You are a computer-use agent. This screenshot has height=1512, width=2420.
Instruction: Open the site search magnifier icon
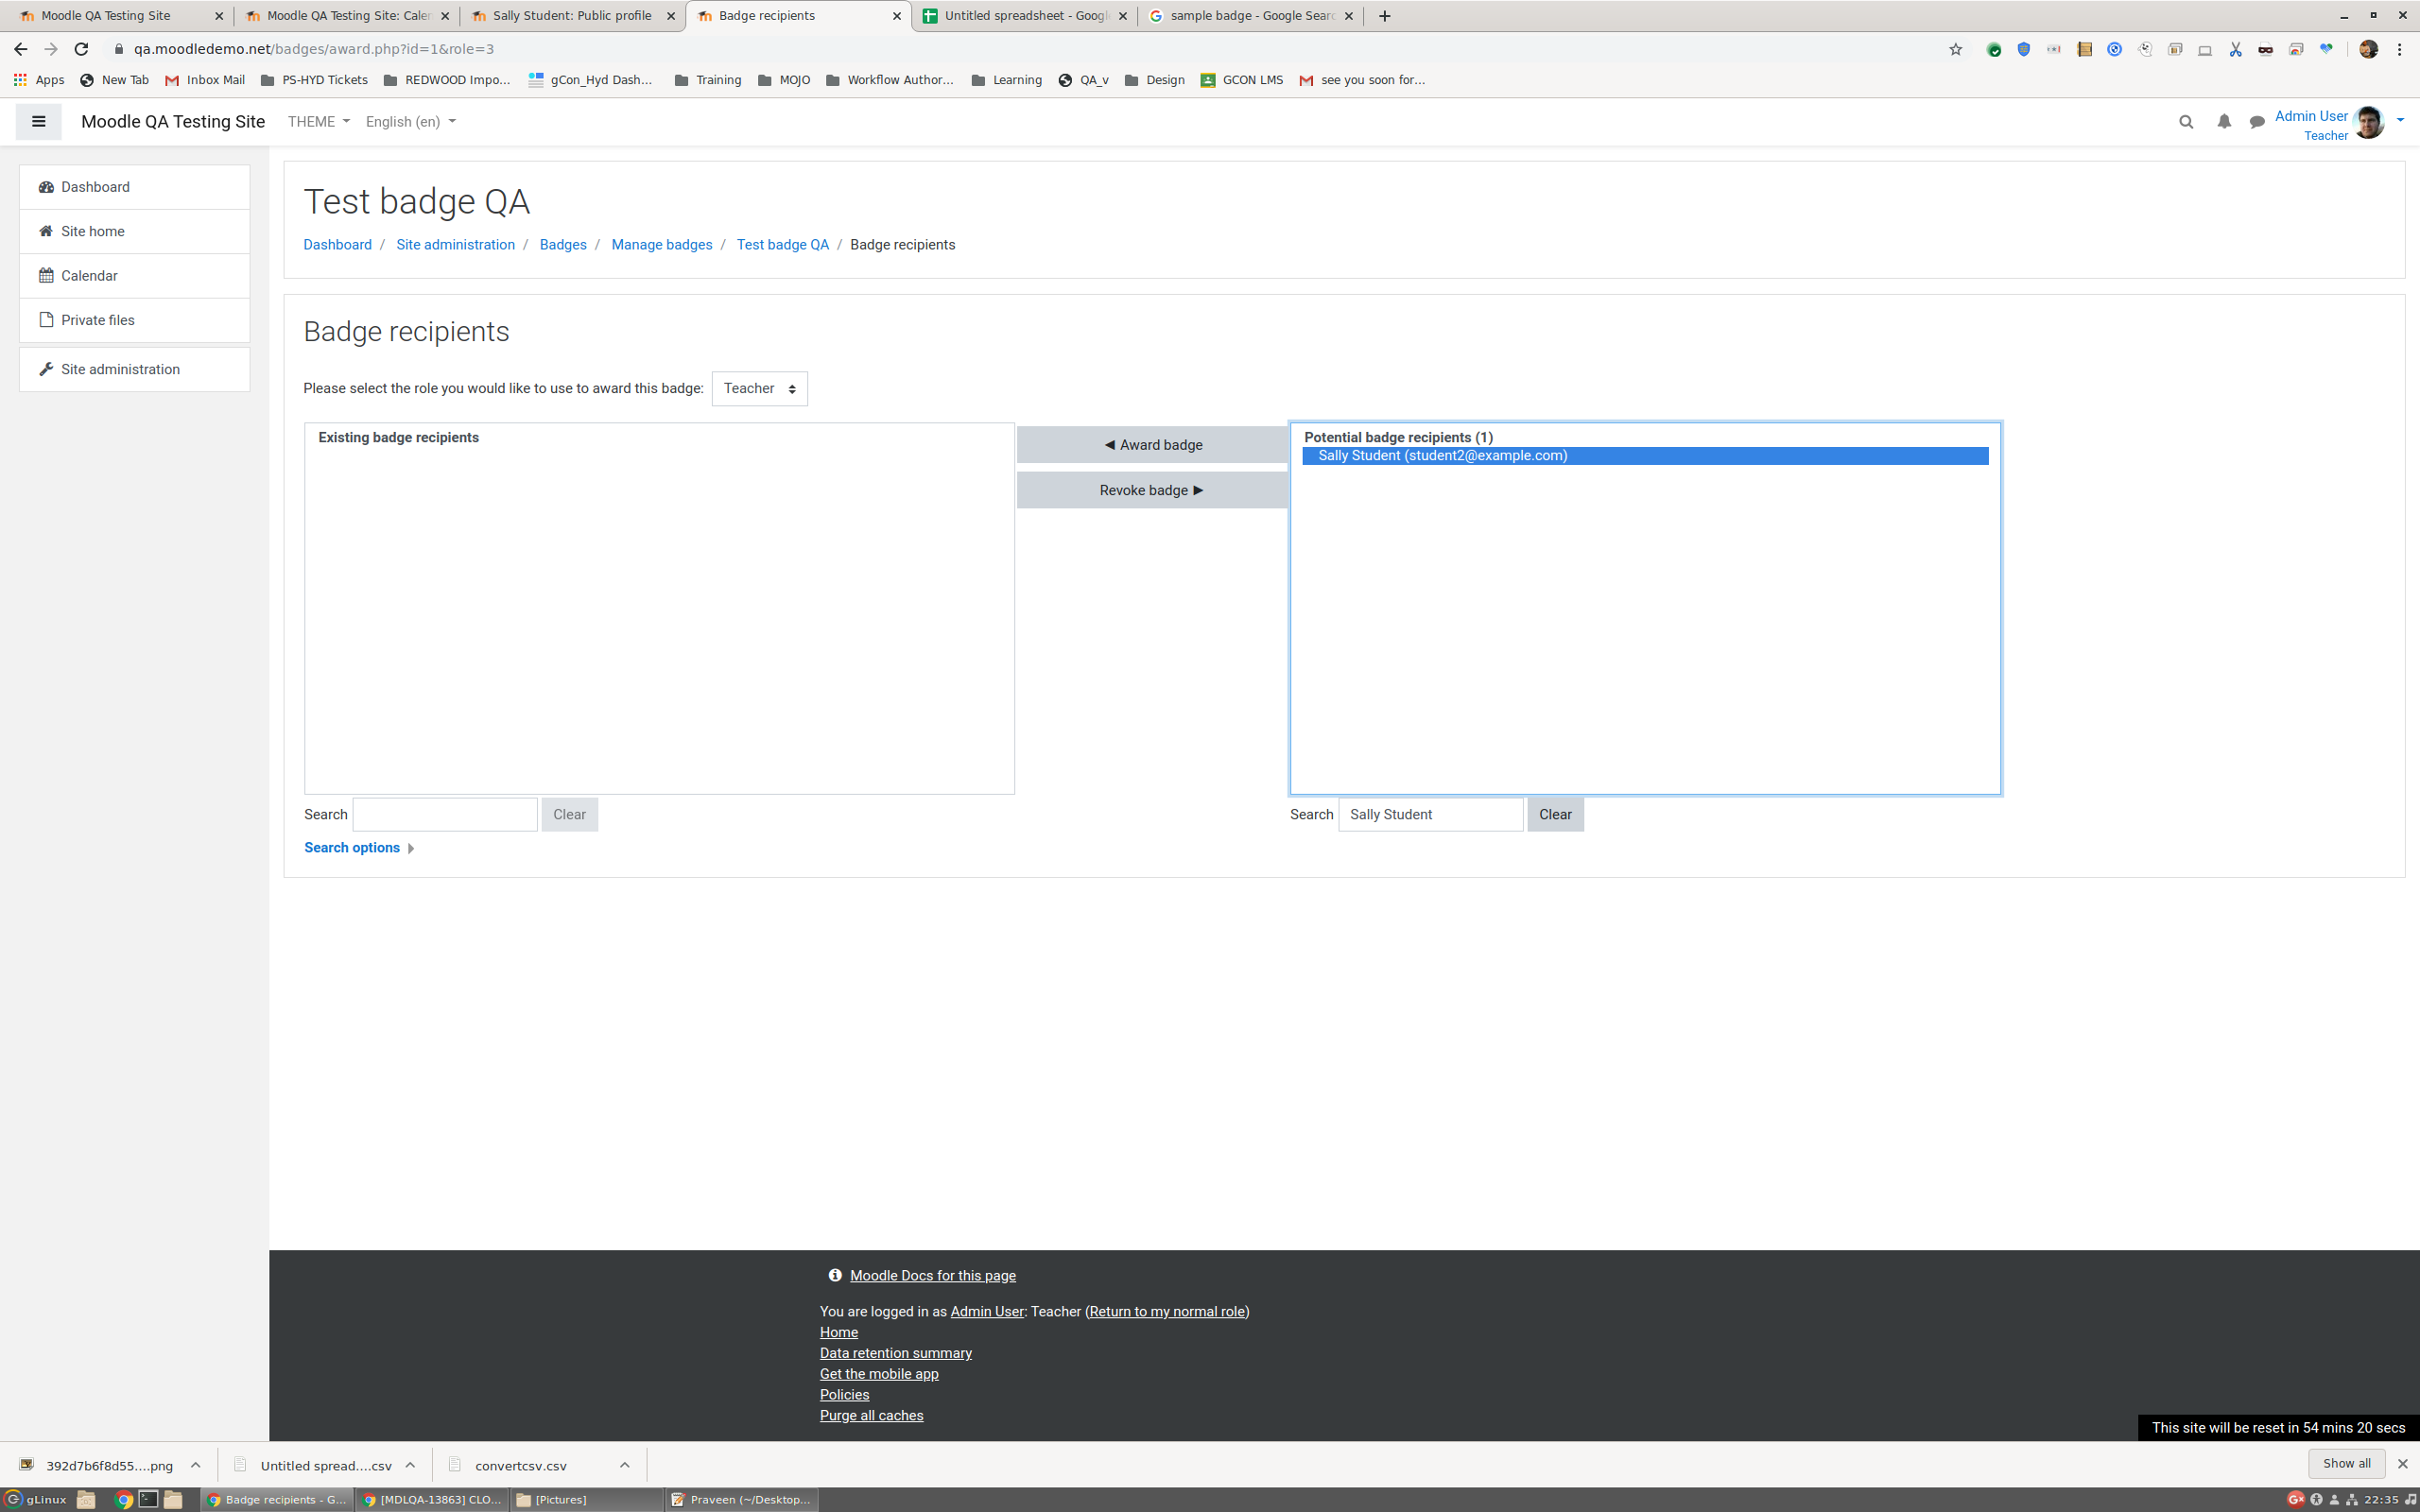click(2186, 122)
